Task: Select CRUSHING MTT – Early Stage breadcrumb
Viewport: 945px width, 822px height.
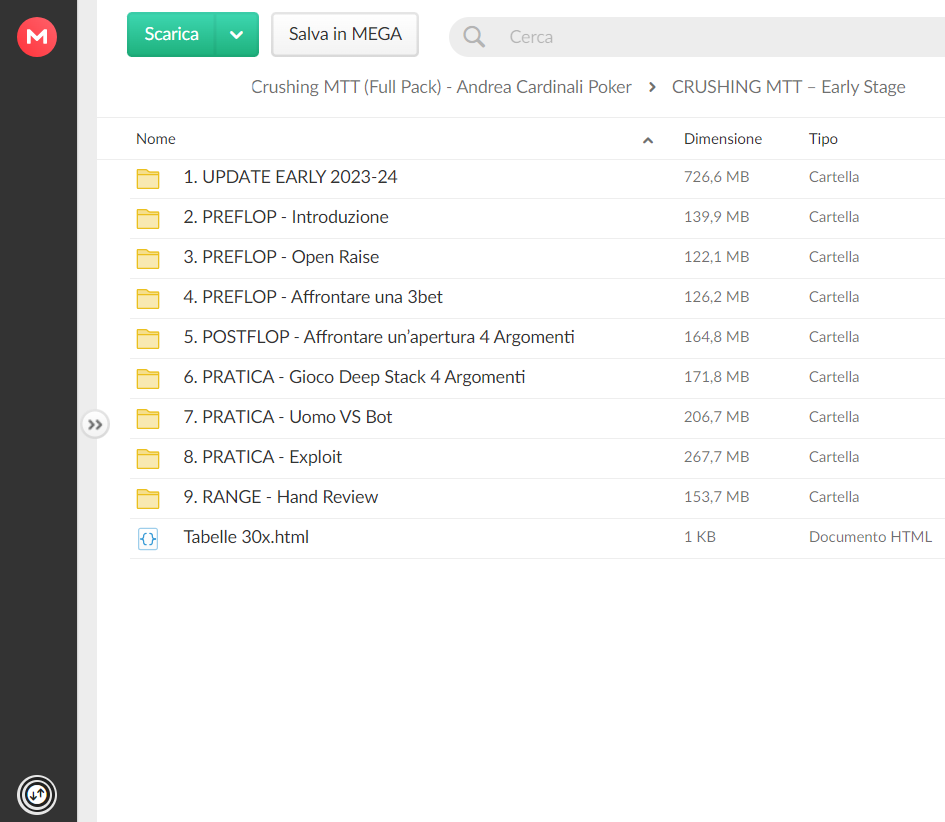Action: click(788, 87)
